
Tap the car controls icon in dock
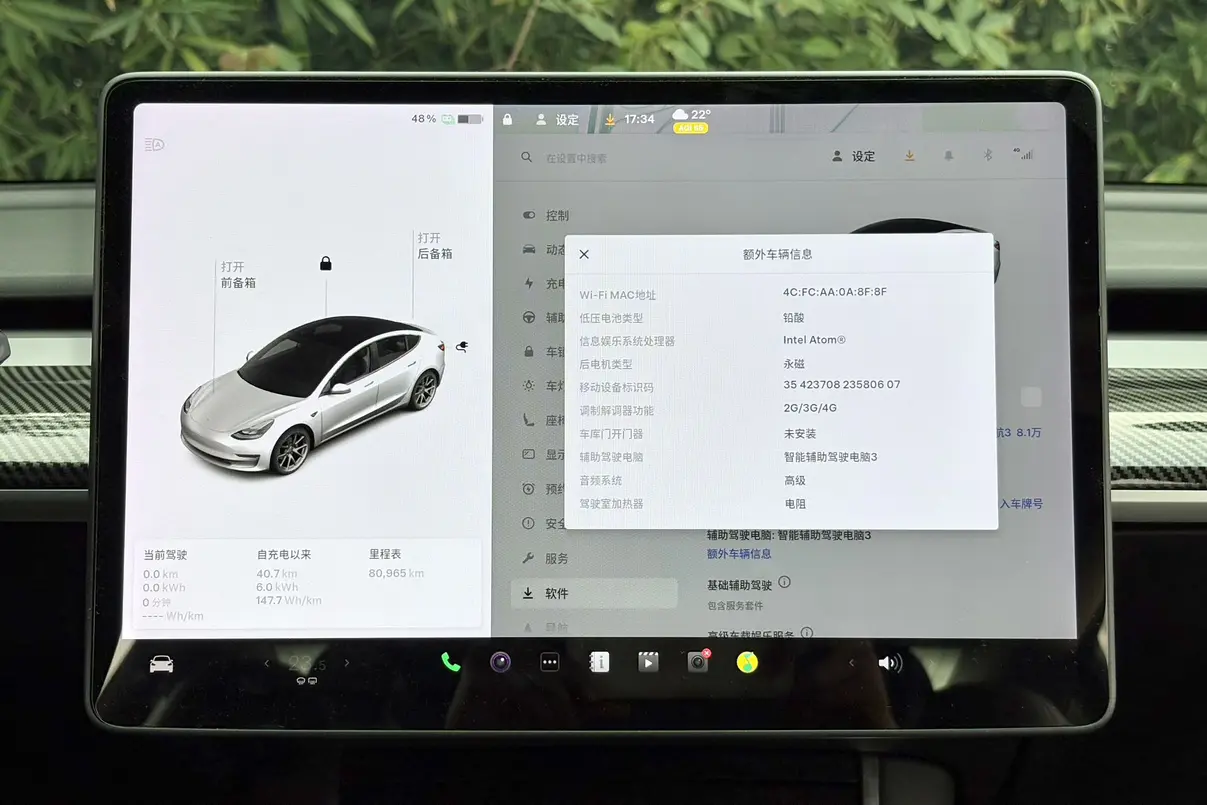click(161, 664)
